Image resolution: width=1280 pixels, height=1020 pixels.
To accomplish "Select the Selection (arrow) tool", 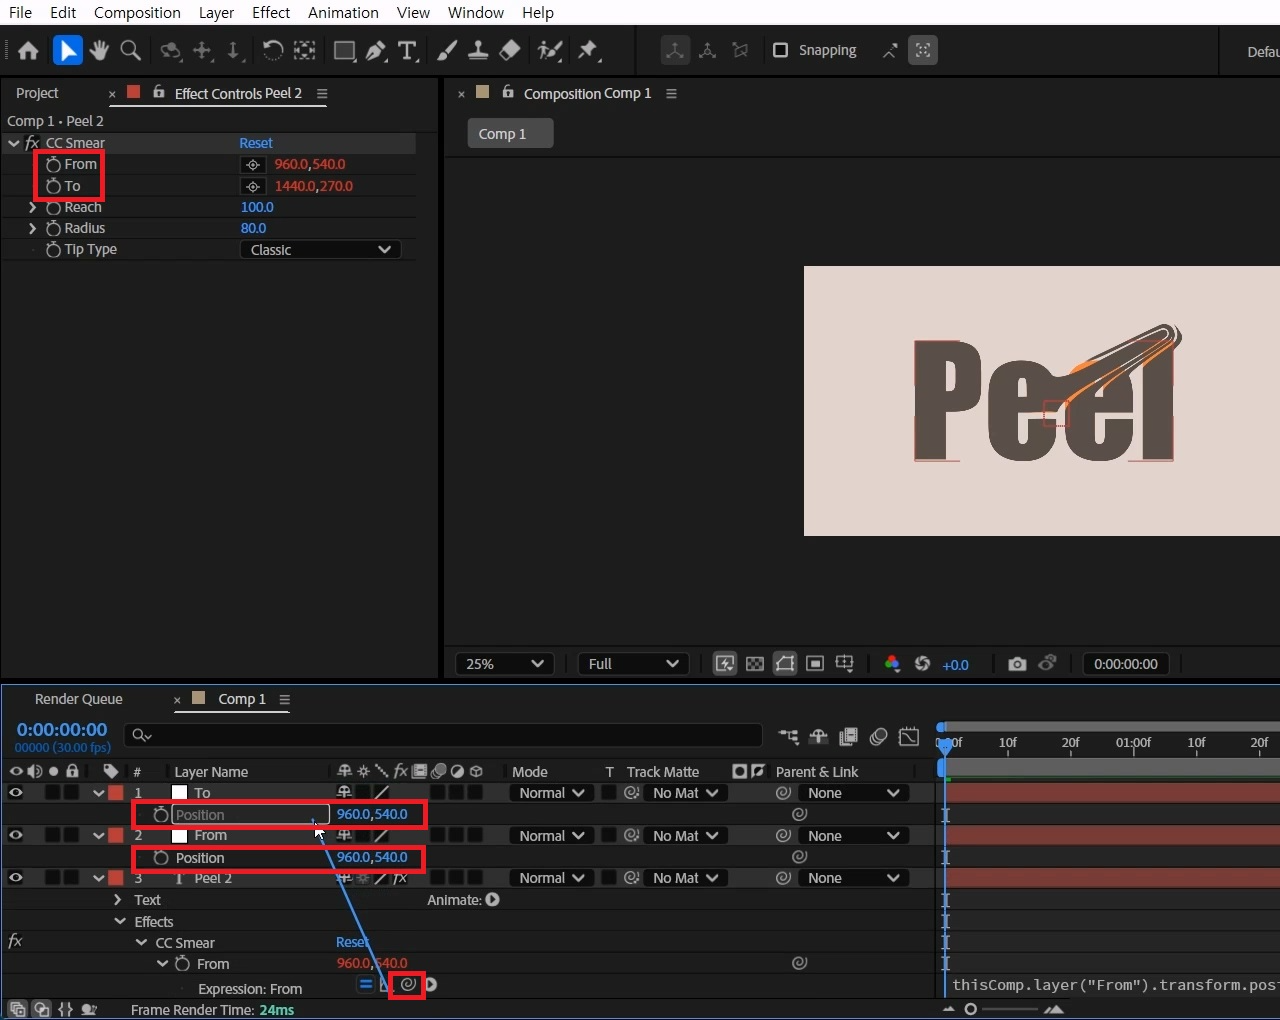I will pyautogui.click(x=67, y=50).
